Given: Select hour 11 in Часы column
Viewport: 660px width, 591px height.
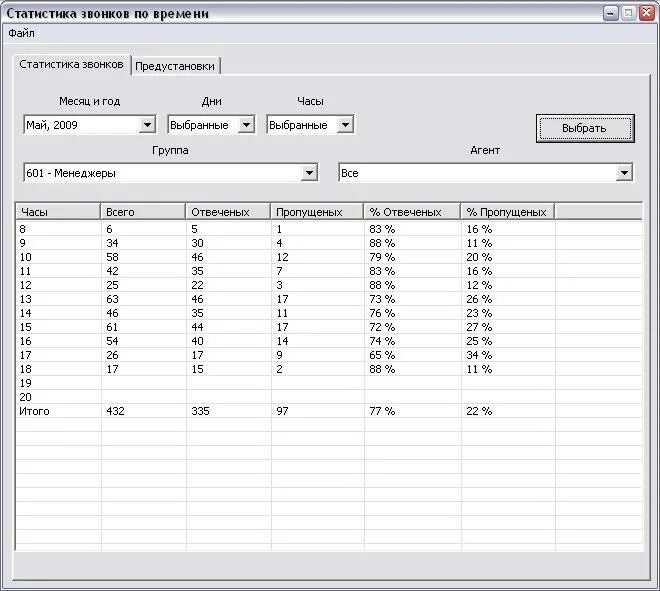Looking at the screenshot, I should 25,271.
